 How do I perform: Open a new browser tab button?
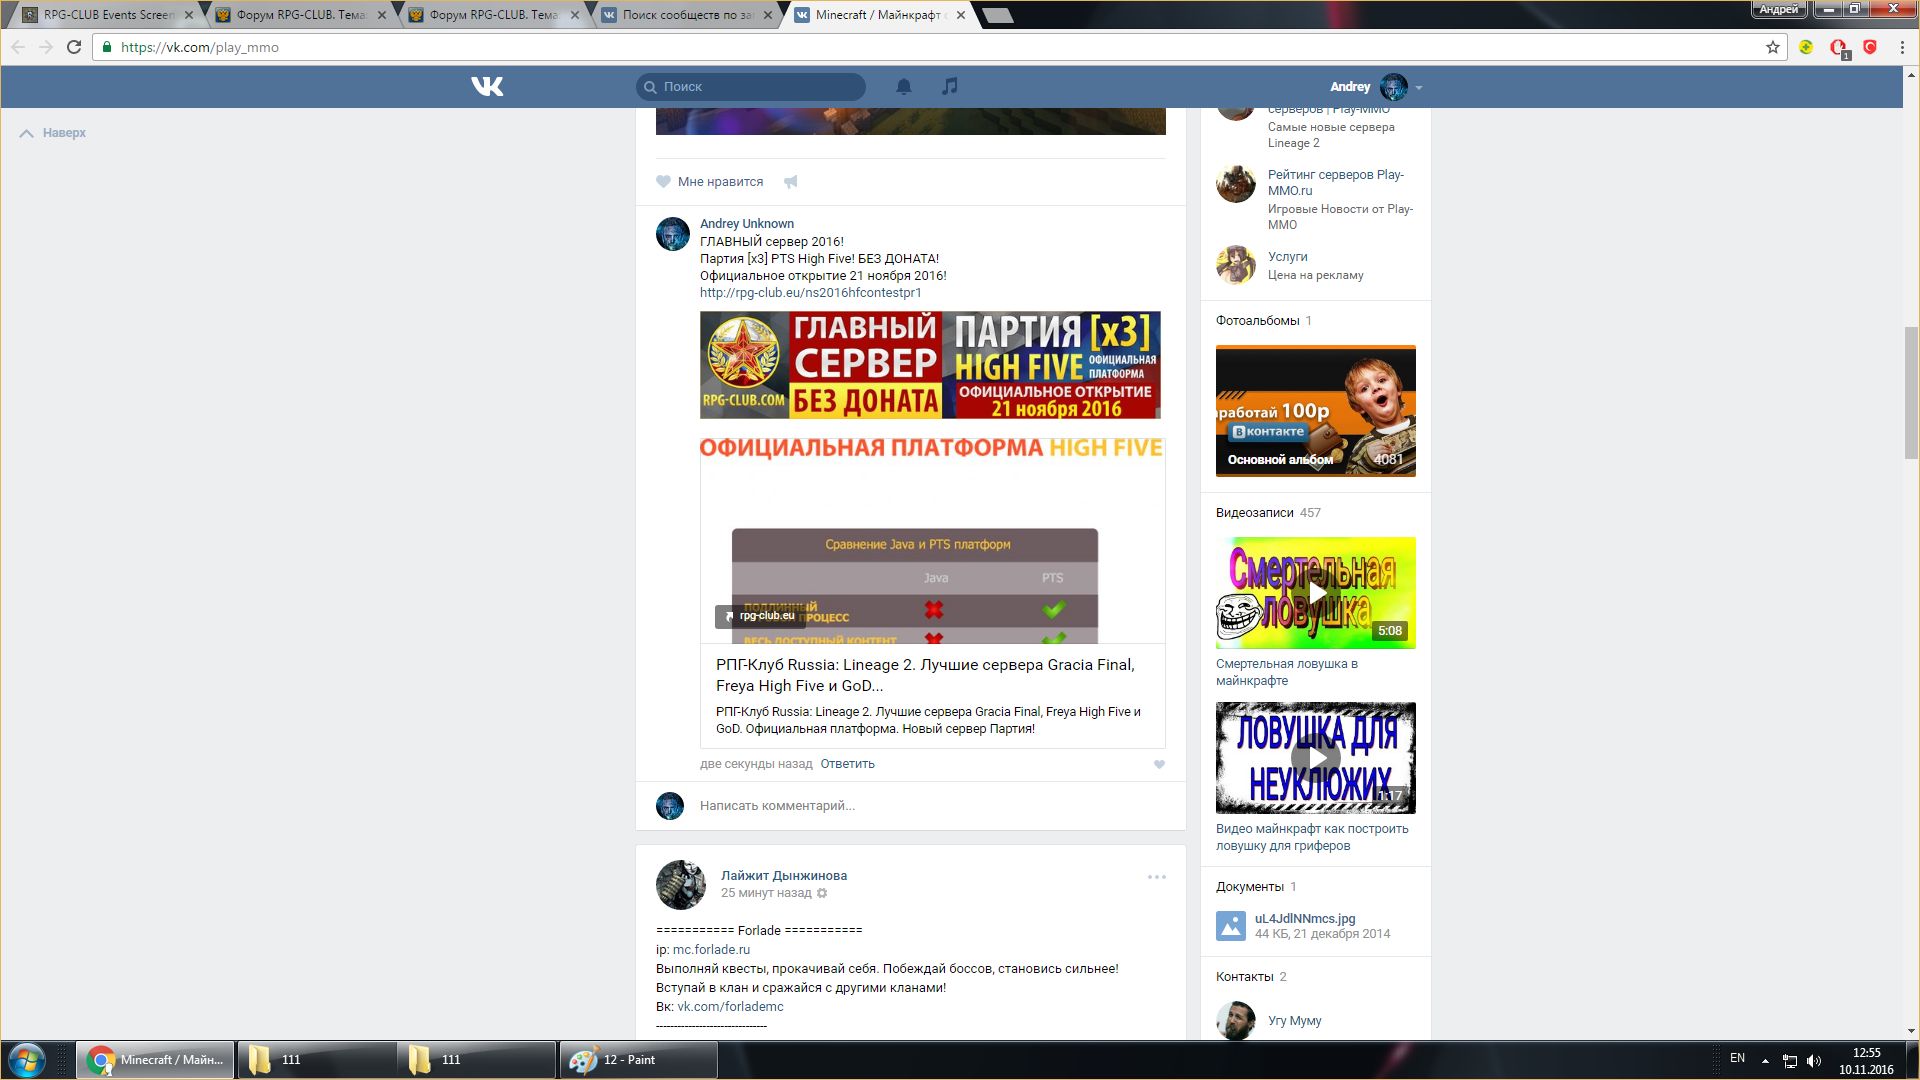click(997, 15)
